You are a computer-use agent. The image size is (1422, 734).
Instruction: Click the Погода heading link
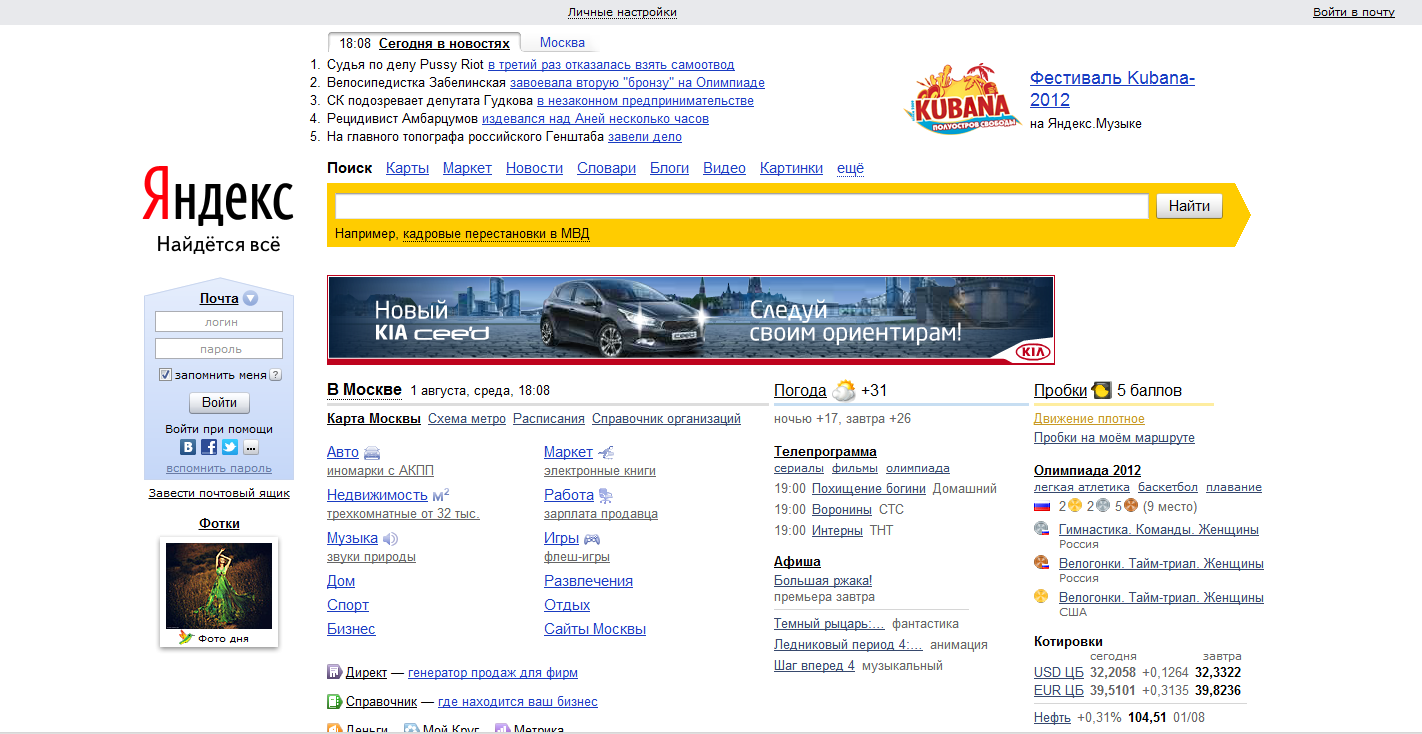pos(800,390)
